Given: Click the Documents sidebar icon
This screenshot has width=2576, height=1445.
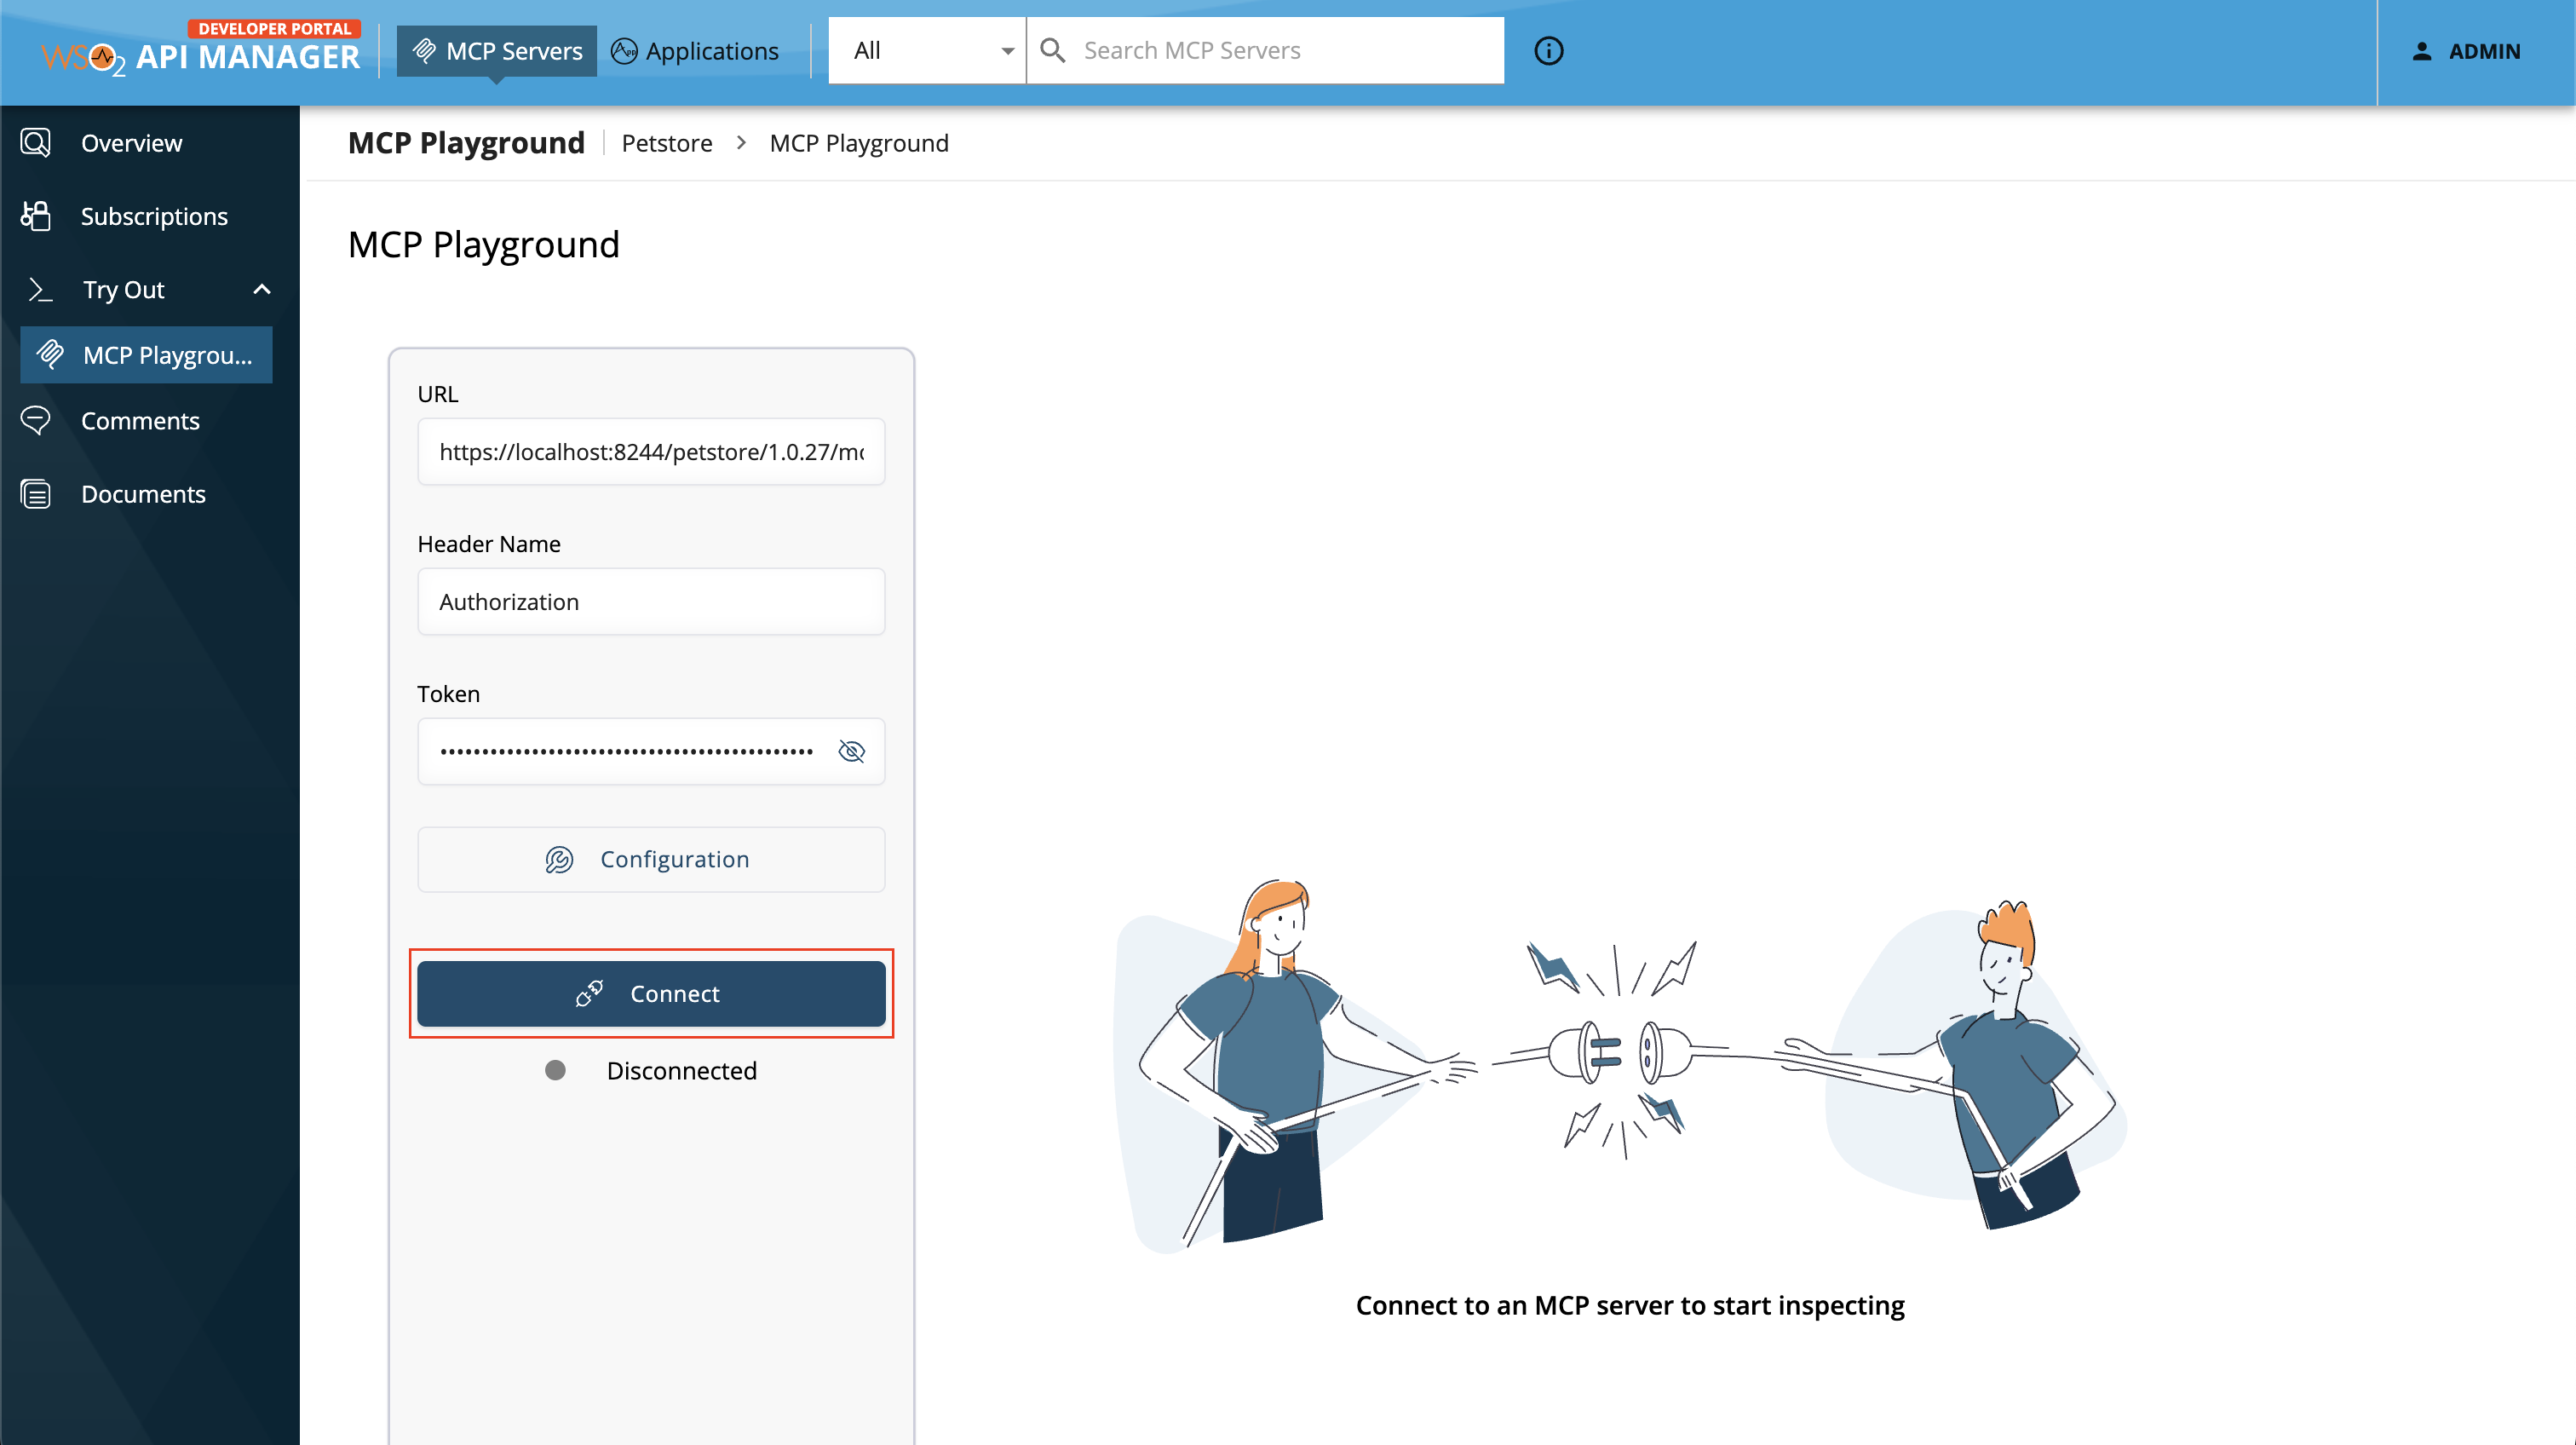Looking at the screenshot, I should pos(36,494).
